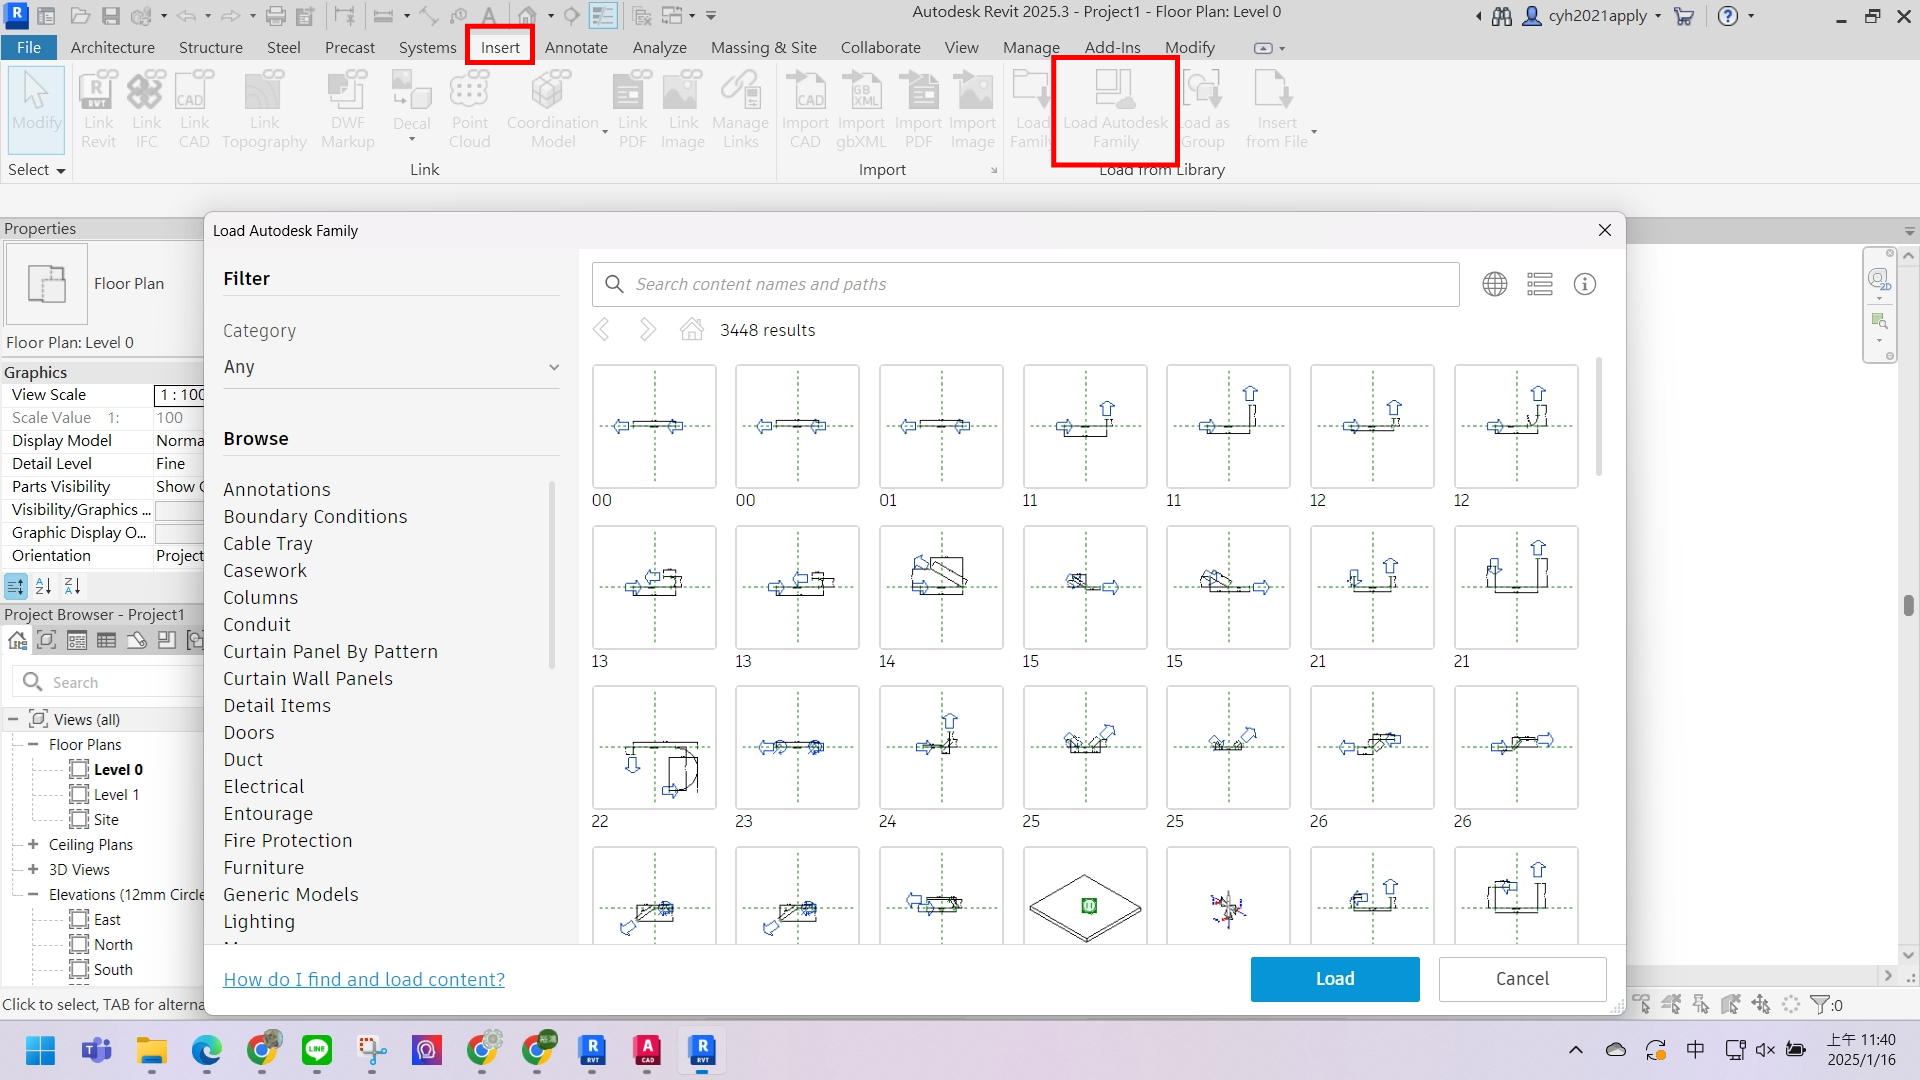Open 'How do I find and load content?' link
Image resolution: width=1920 pixels, height=1080 pixels.
[x=364, y=979]
